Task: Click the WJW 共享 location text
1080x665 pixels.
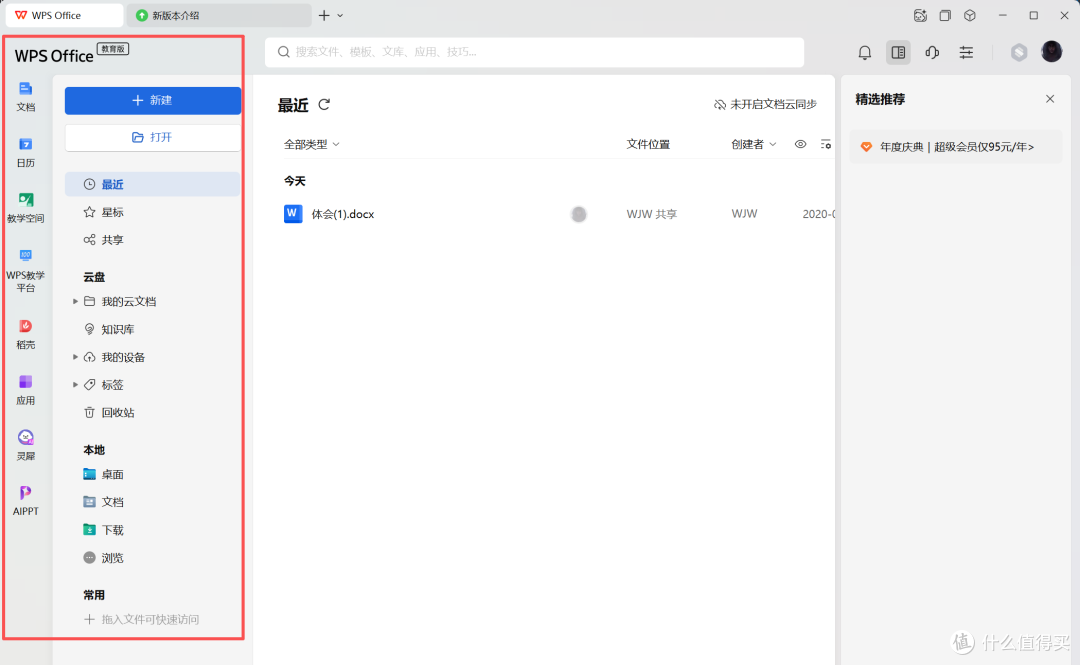Action: (652, 214)
